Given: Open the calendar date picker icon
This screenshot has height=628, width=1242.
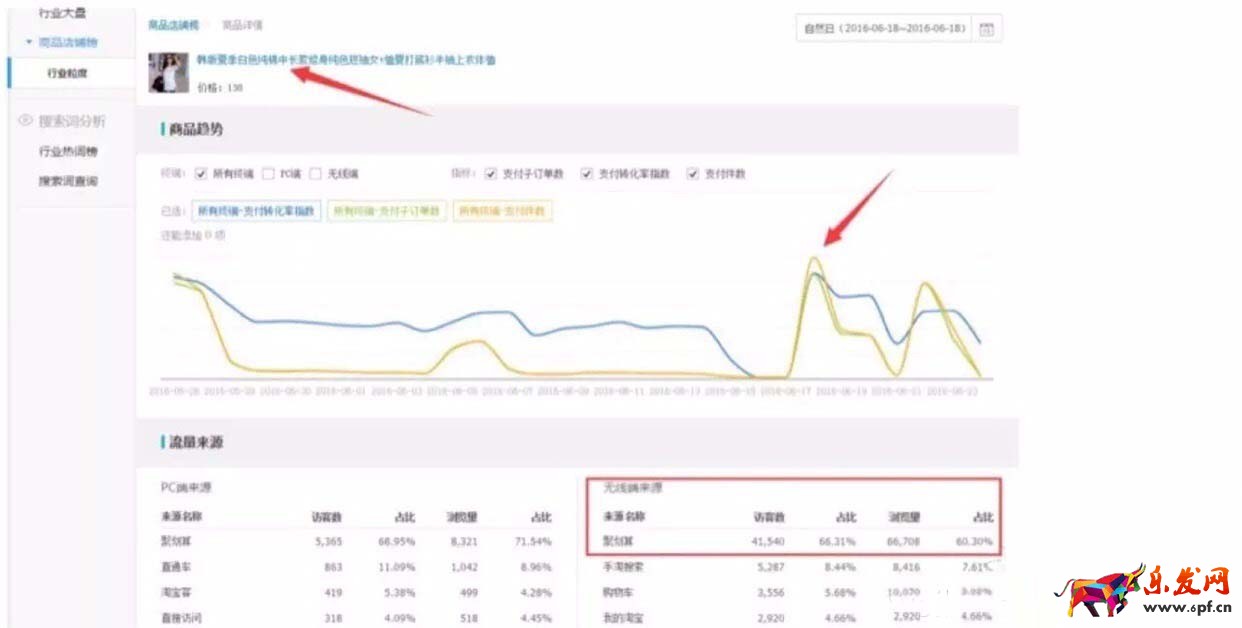Looking at the screenshot, I should (986, 29).
